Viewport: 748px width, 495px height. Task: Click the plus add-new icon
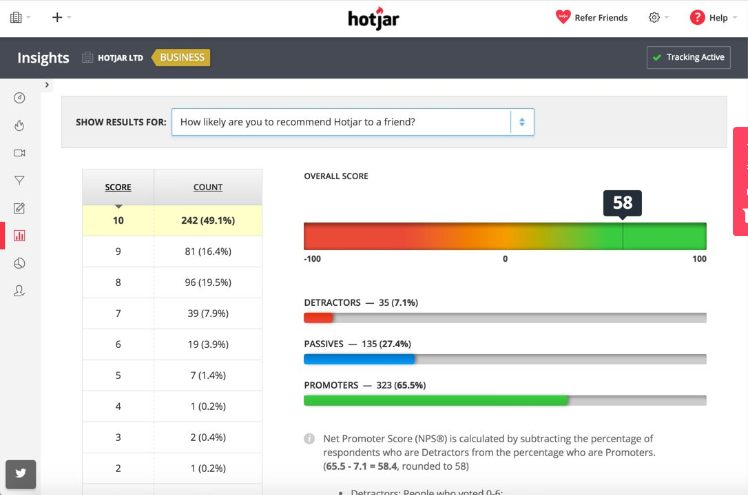(57, 18)
